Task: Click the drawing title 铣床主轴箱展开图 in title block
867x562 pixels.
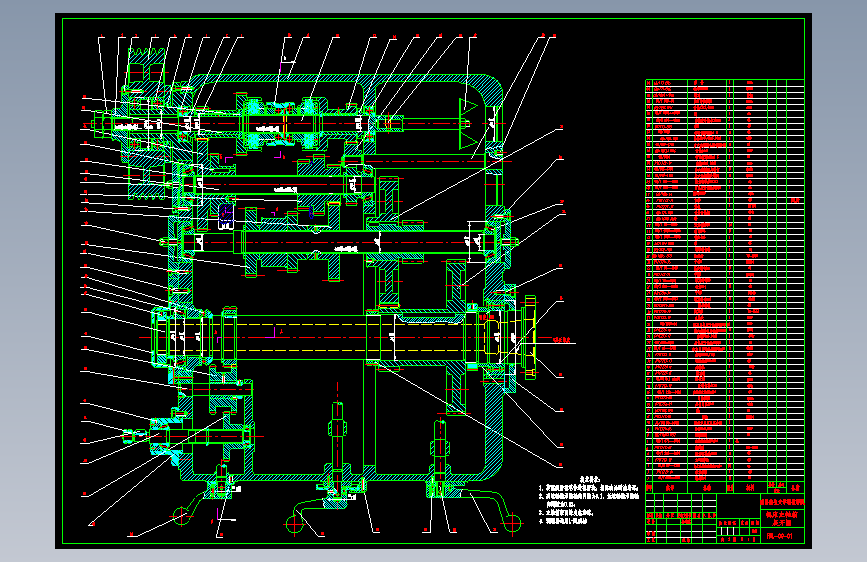Action: point(782,518)
